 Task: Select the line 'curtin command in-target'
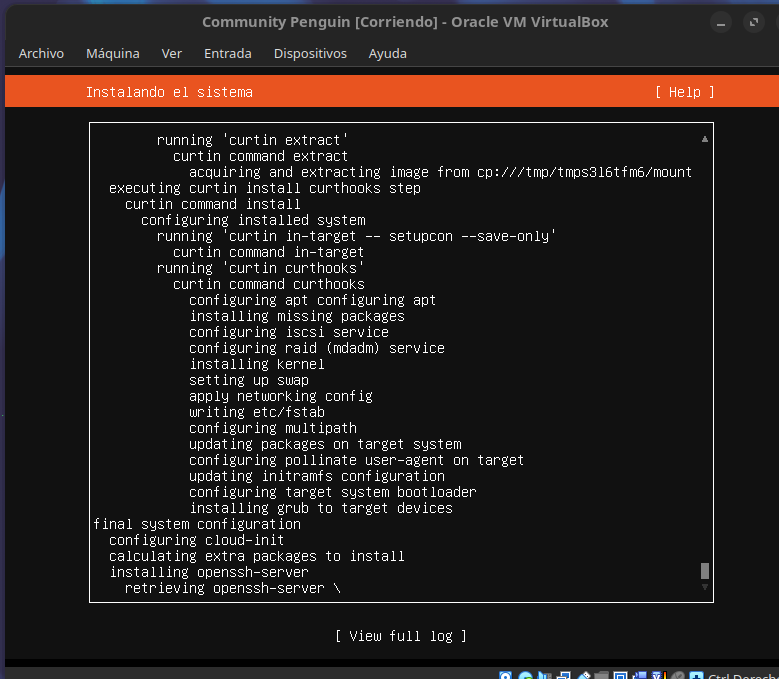(268, 252)
